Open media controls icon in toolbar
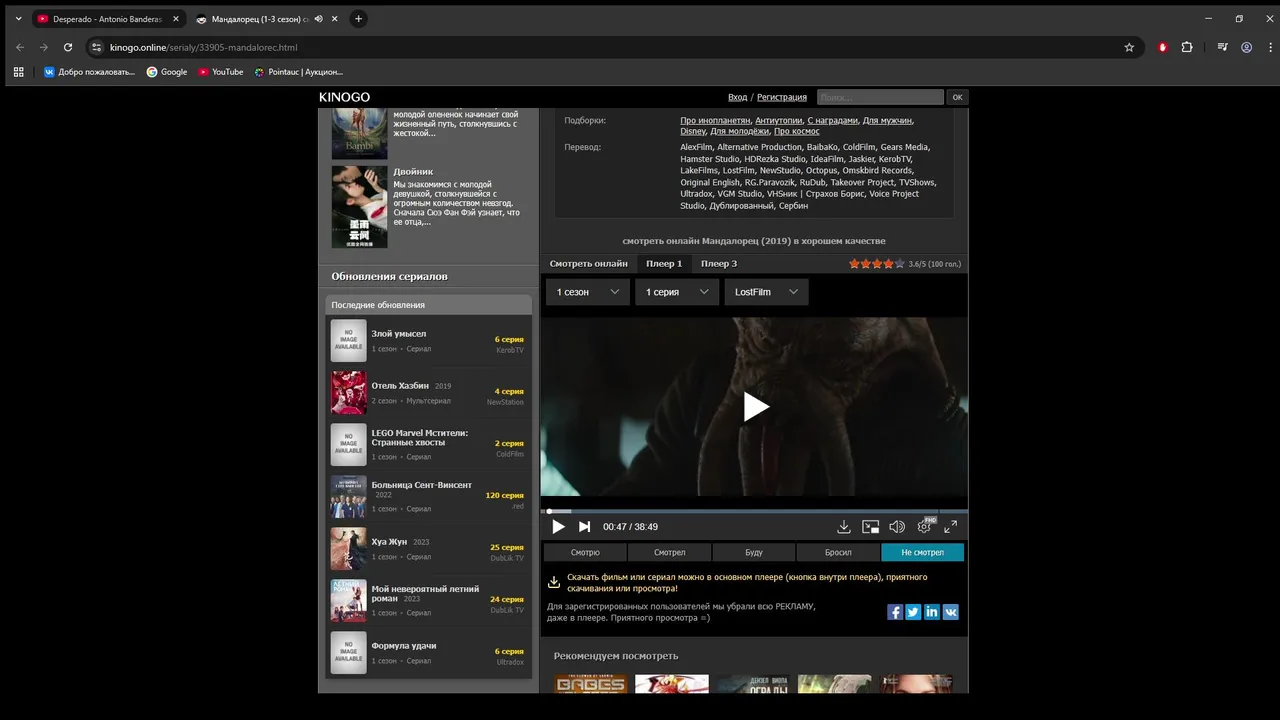Screen dimensions: 1280x720 click(x=1222, y=47)
